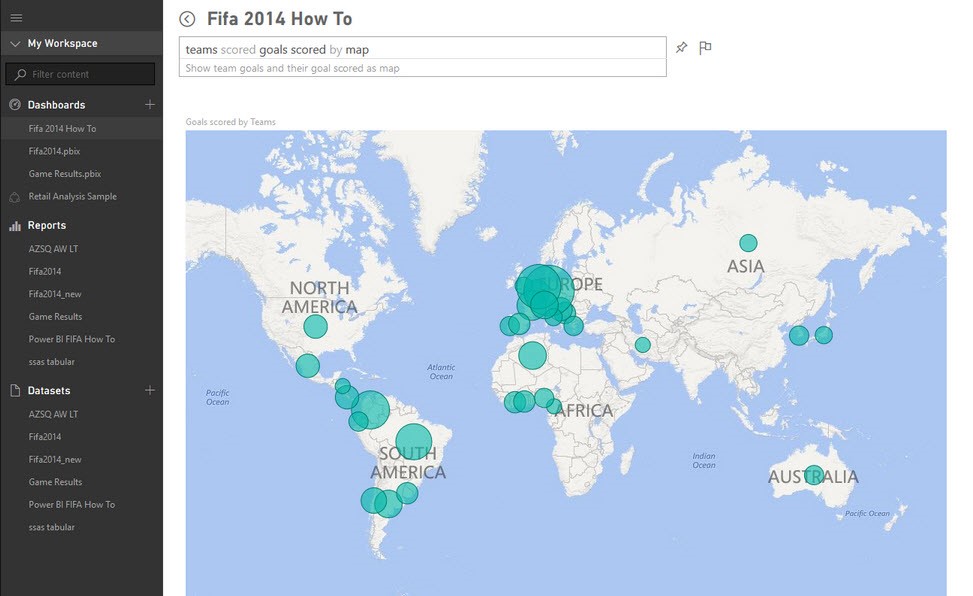Open the Fifa2014_new dataset
Screen dimensions: 973x596
[55, 459]
